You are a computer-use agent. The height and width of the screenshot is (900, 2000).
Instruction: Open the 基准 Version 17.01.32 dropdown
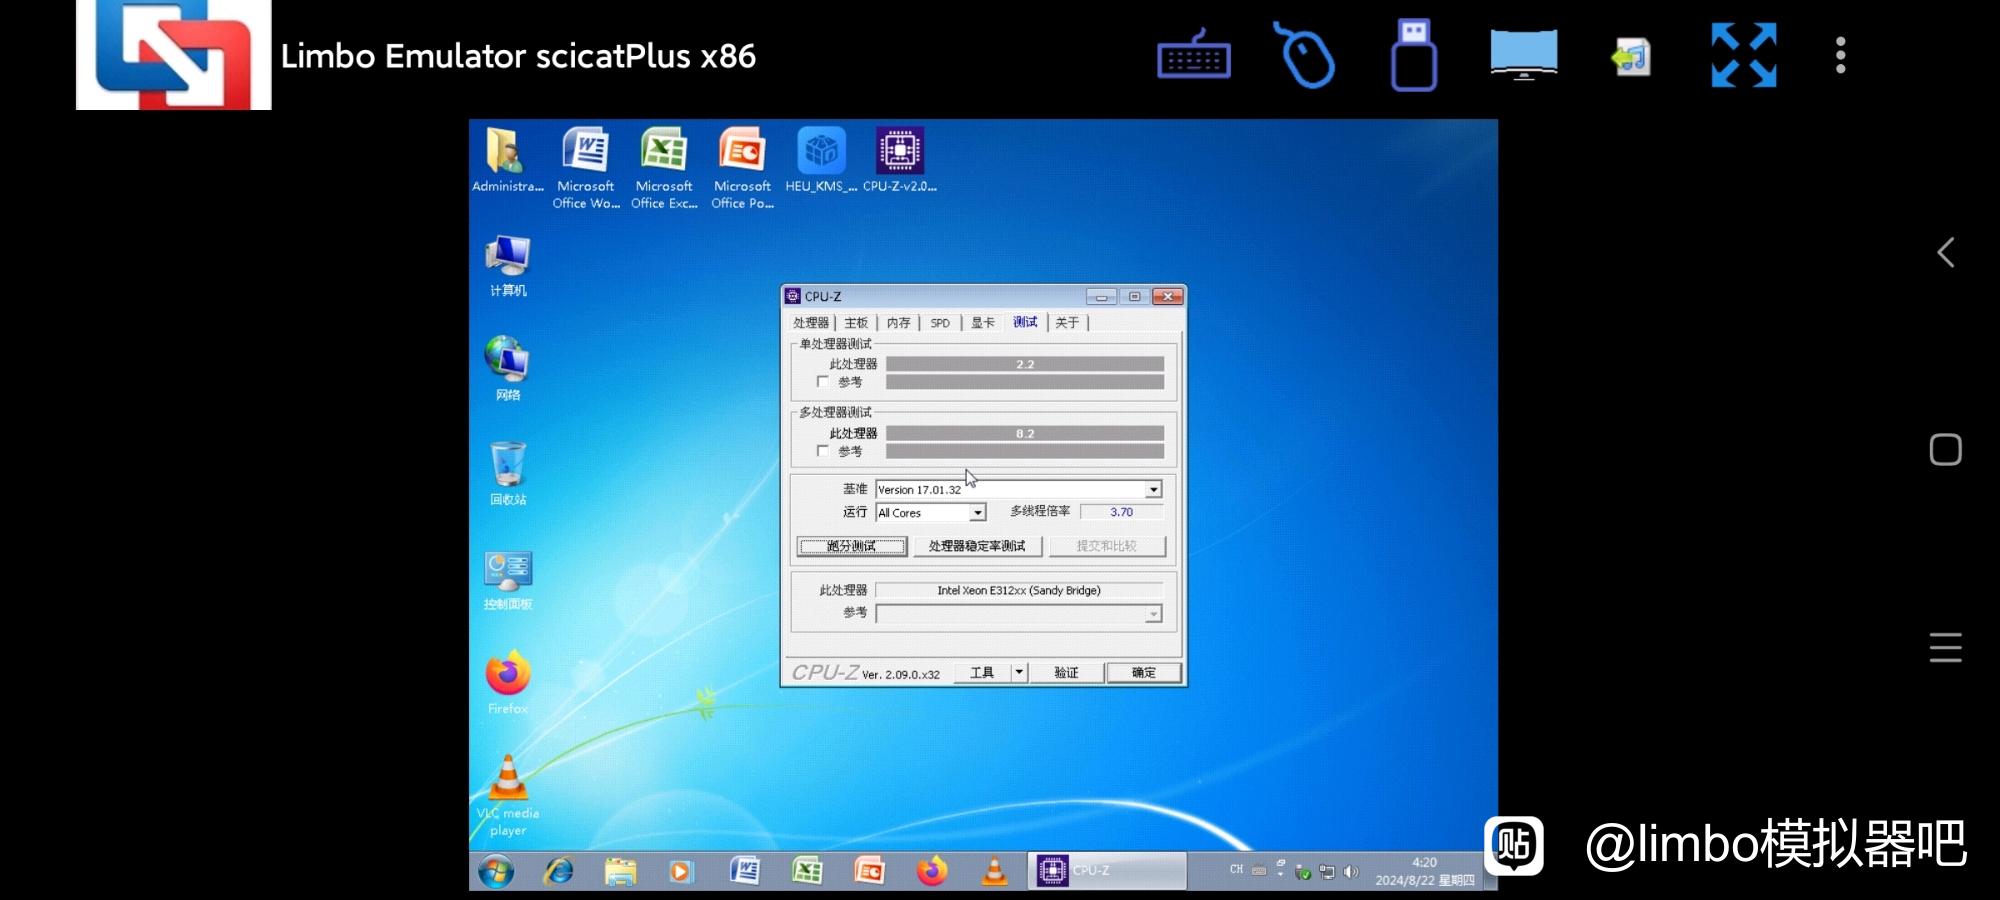tap(1153, 489)
